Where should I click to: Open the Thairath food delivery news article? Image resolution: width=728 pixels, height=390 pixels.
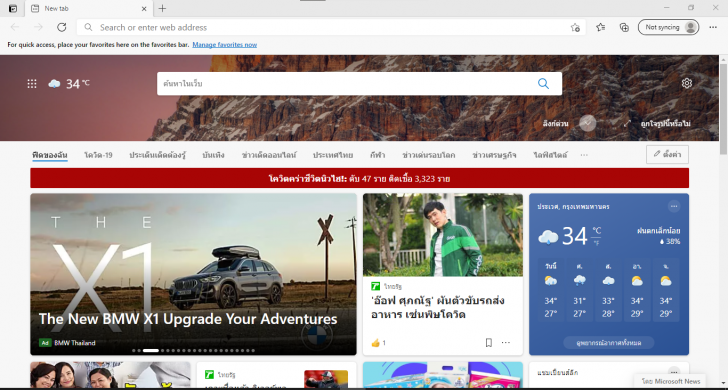[442, 274]
